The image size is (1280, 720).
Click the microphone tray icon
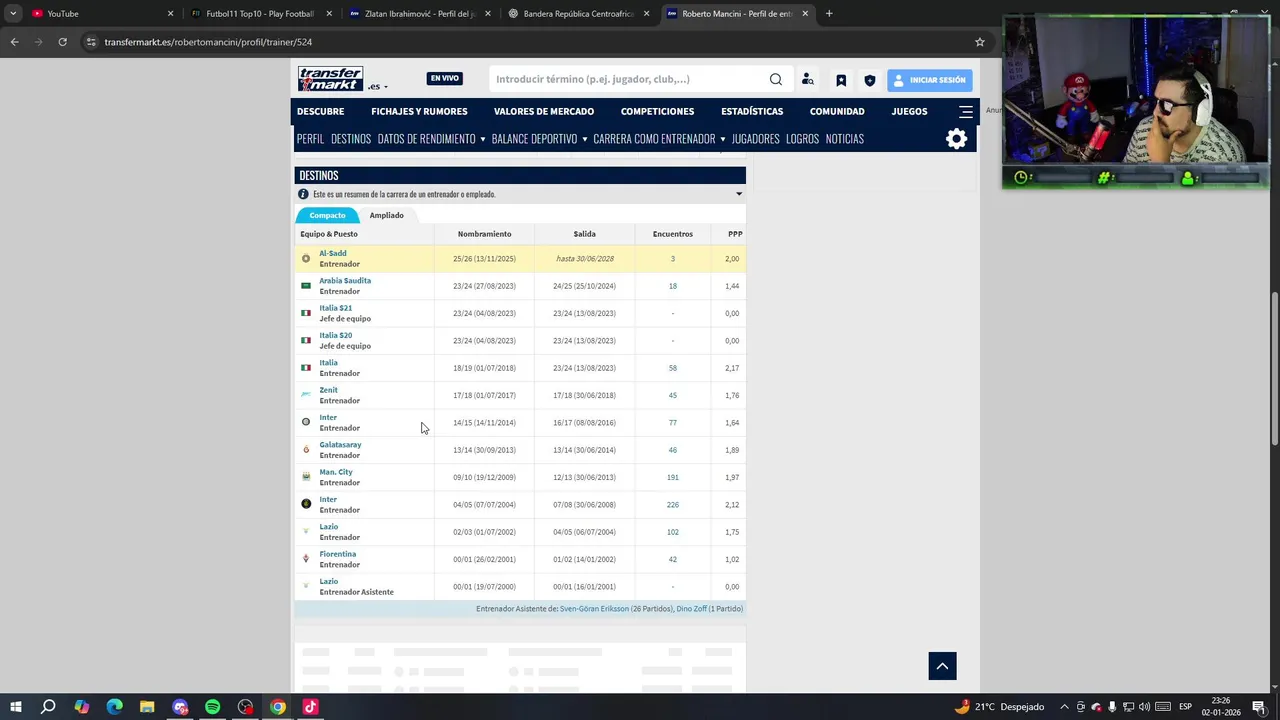[1112, 707]
